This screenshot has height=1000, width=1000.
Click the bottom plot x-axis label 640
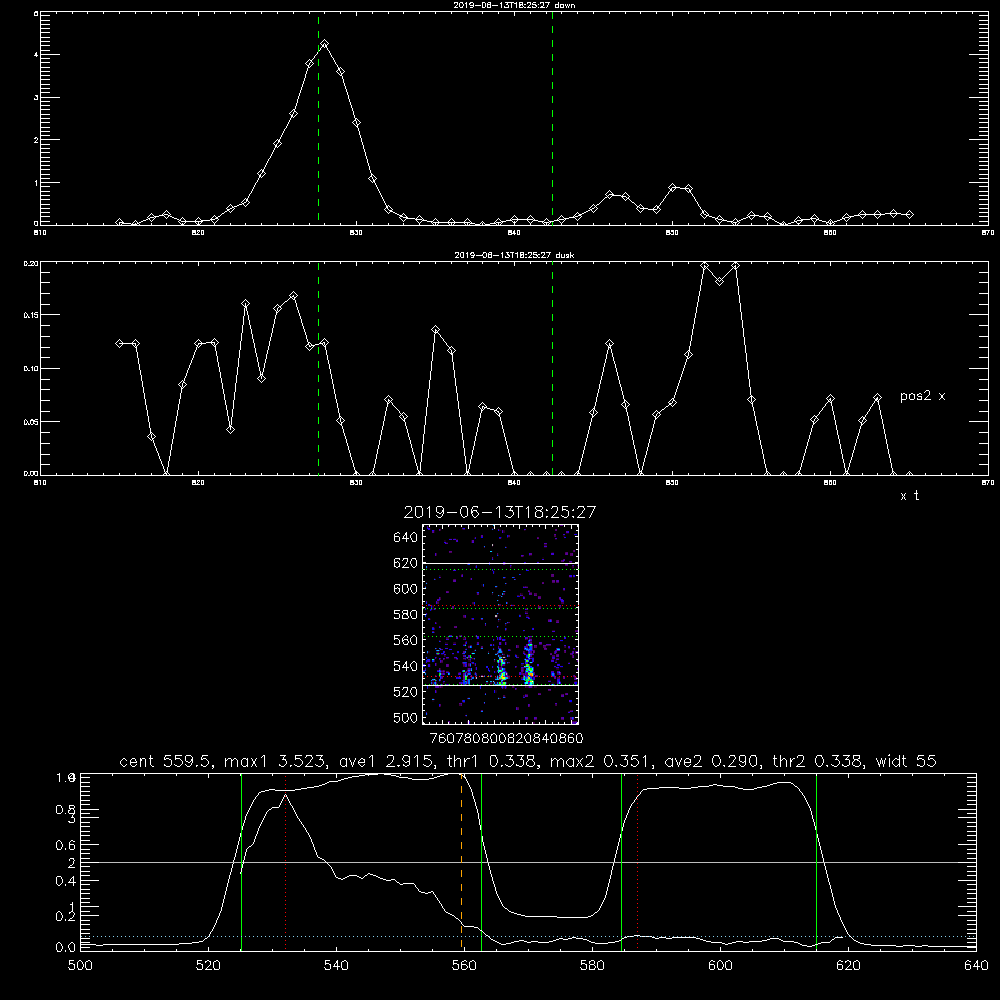[976, 966]
